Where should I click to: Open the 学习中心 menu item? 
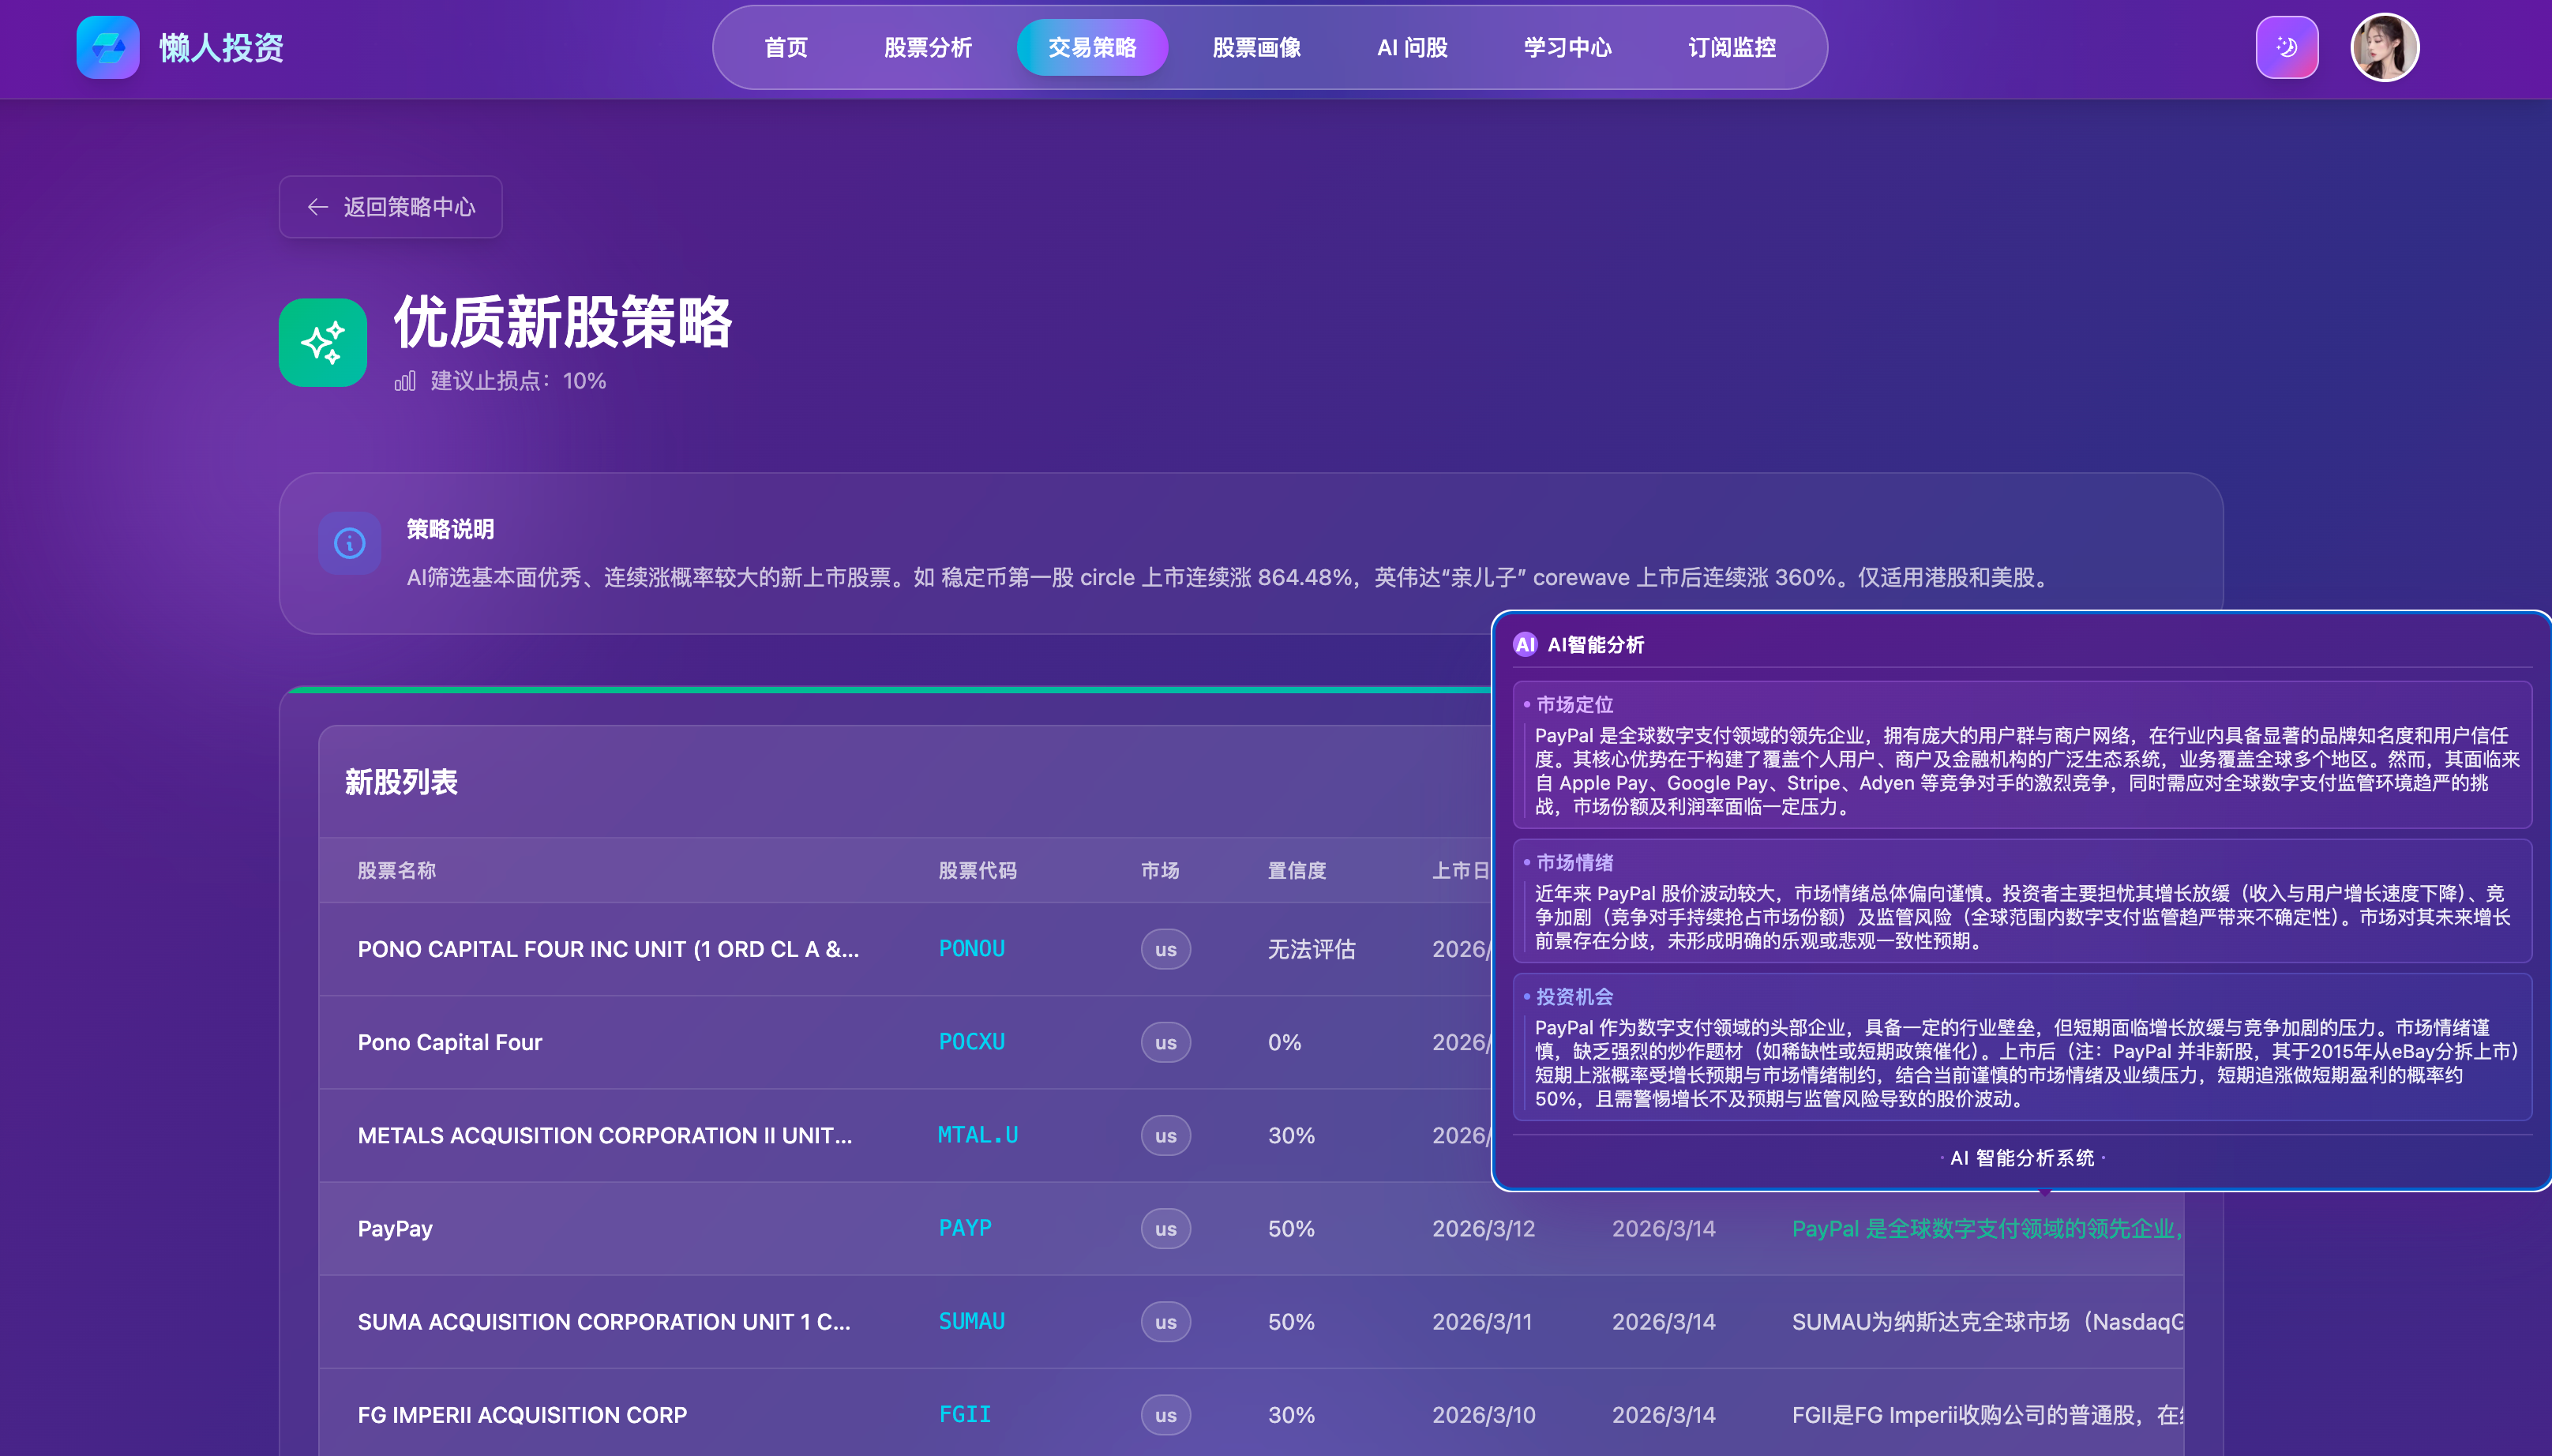pos(1567,47)
